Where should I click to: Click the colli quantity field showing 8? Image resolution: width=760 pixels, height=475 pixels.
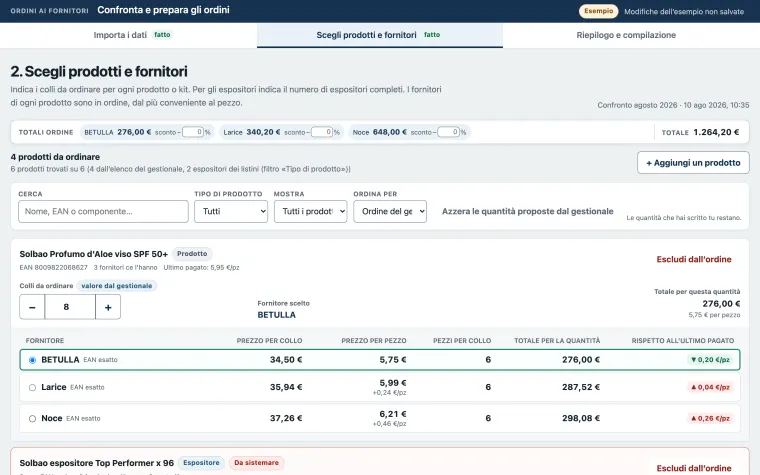tap(70, 307)
